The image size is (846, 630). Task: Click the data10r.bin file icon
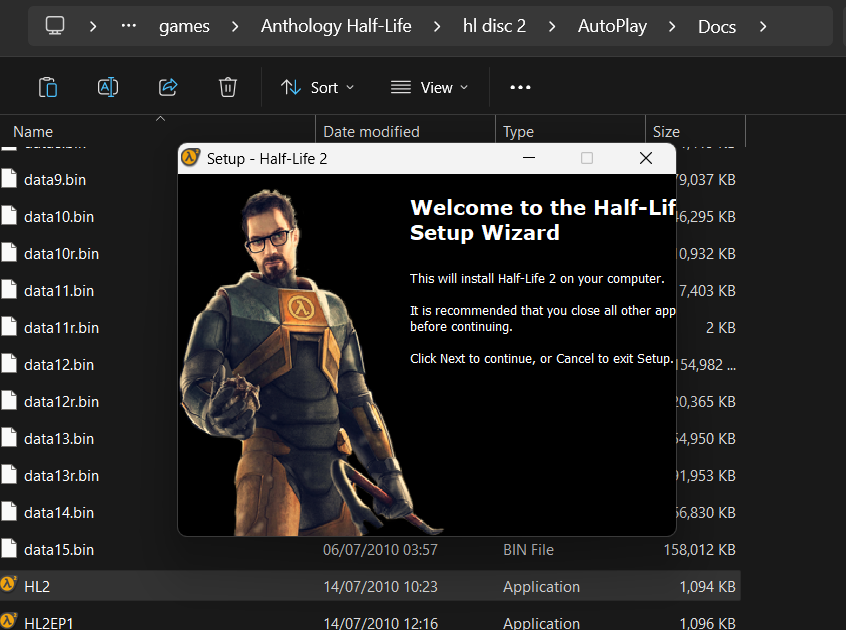tap(9, 252)
